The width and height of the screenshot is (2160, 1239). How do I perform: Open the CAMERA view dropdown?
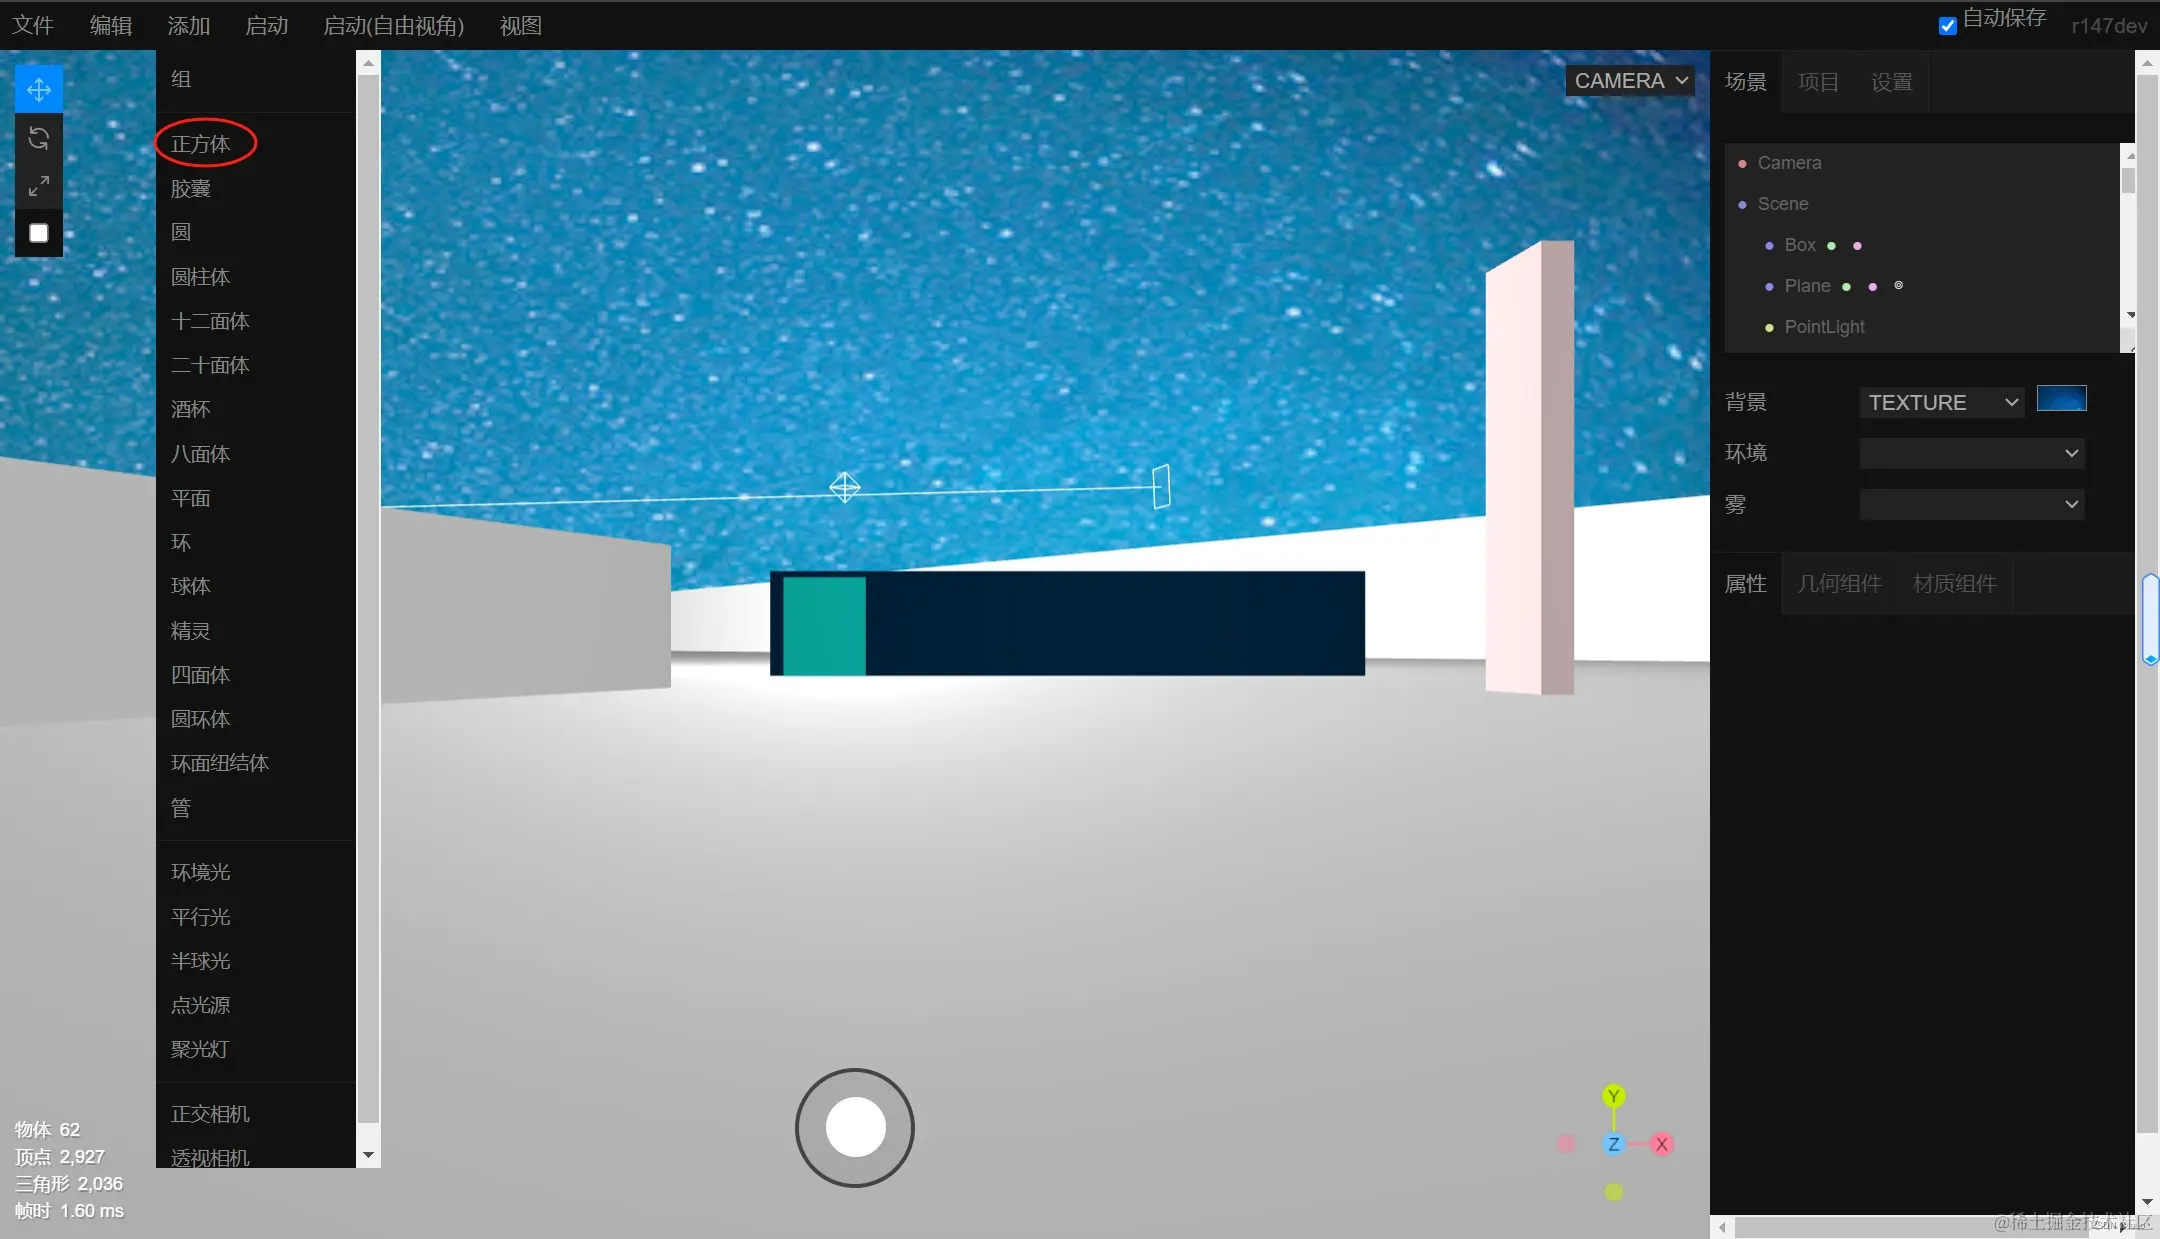(1630, 81)
